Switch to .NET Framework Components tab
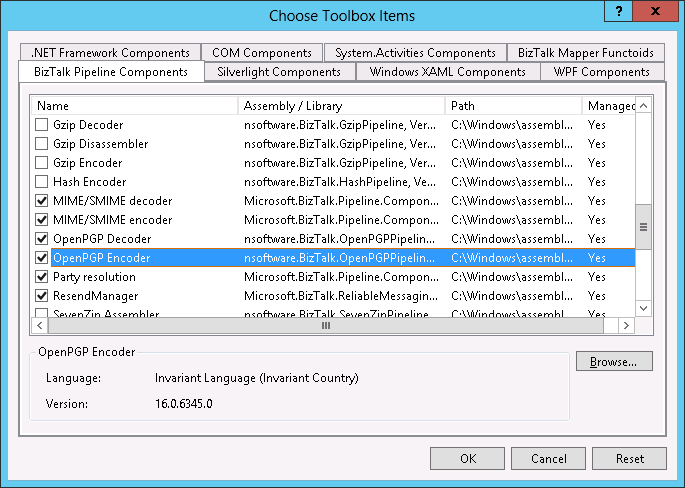 tap(110, 53)
